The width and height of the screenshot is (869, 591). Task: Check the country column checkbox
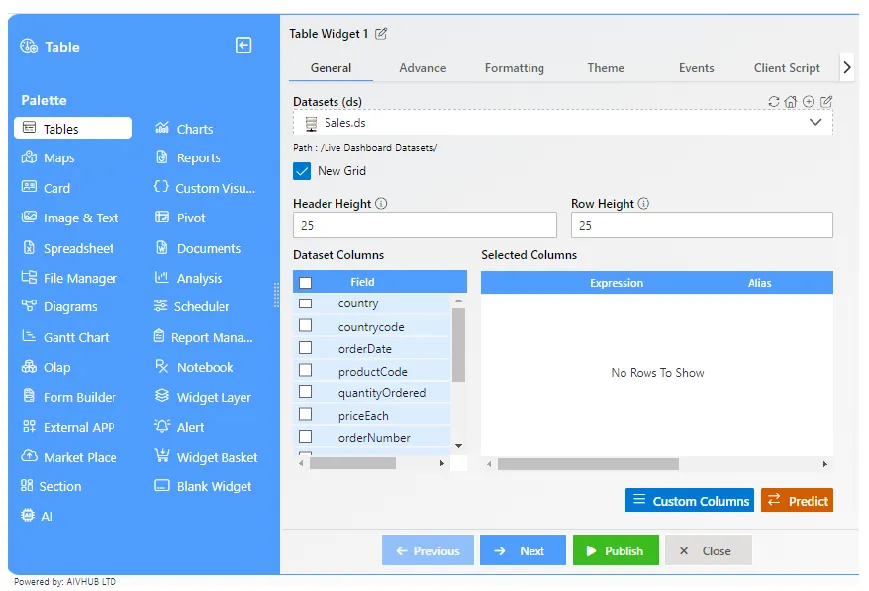click(305, 303)
